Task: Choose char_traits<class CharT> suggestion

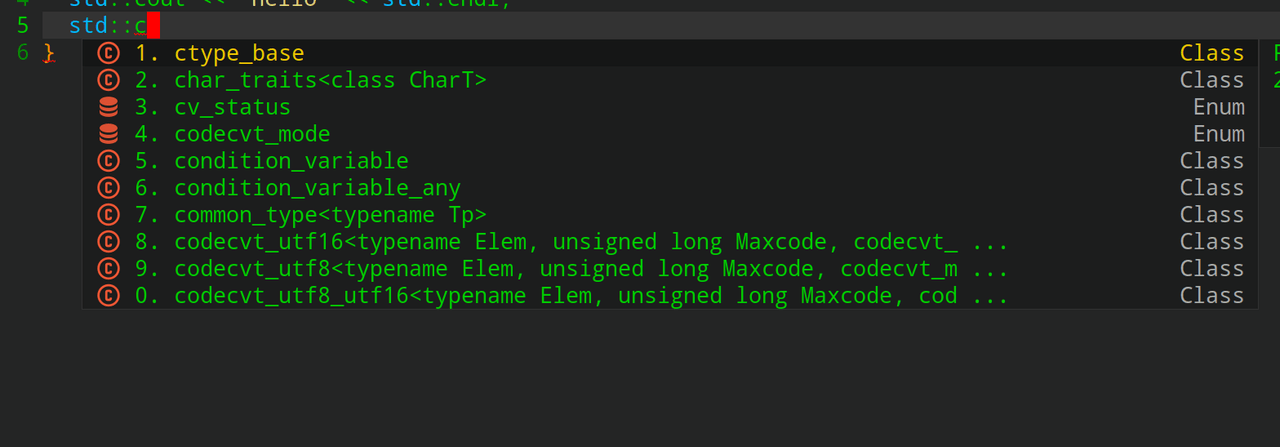Action: 670,80
